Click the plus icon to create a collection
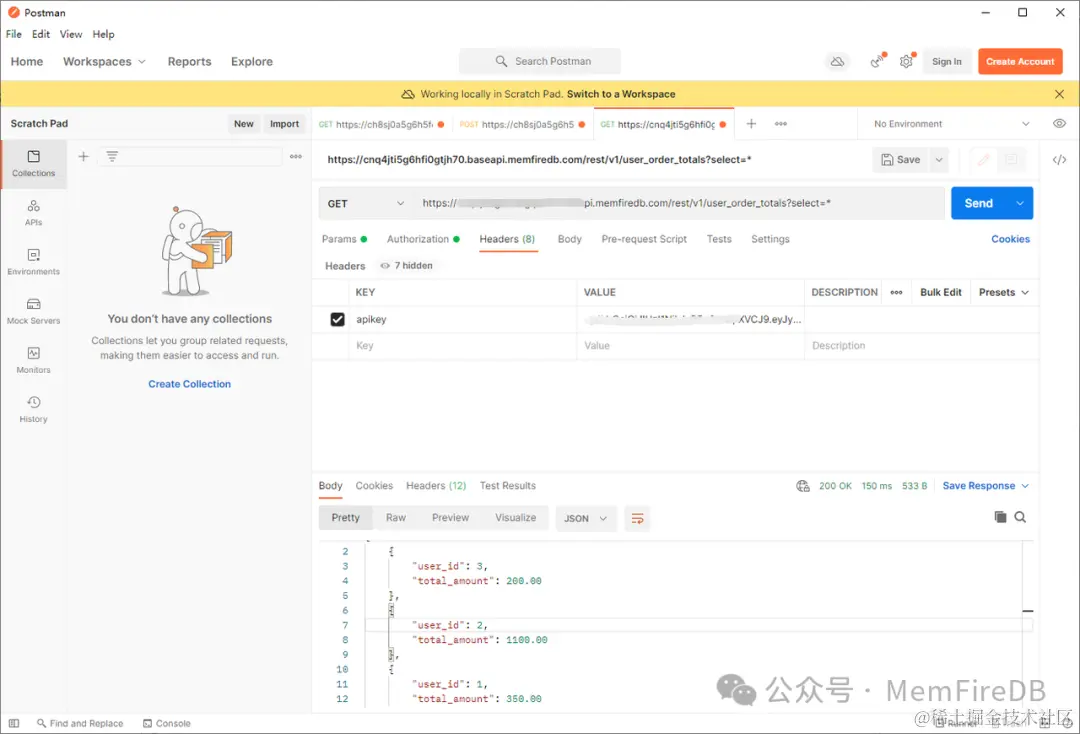Screen dimensions: 1080x734 coord(83,156)
